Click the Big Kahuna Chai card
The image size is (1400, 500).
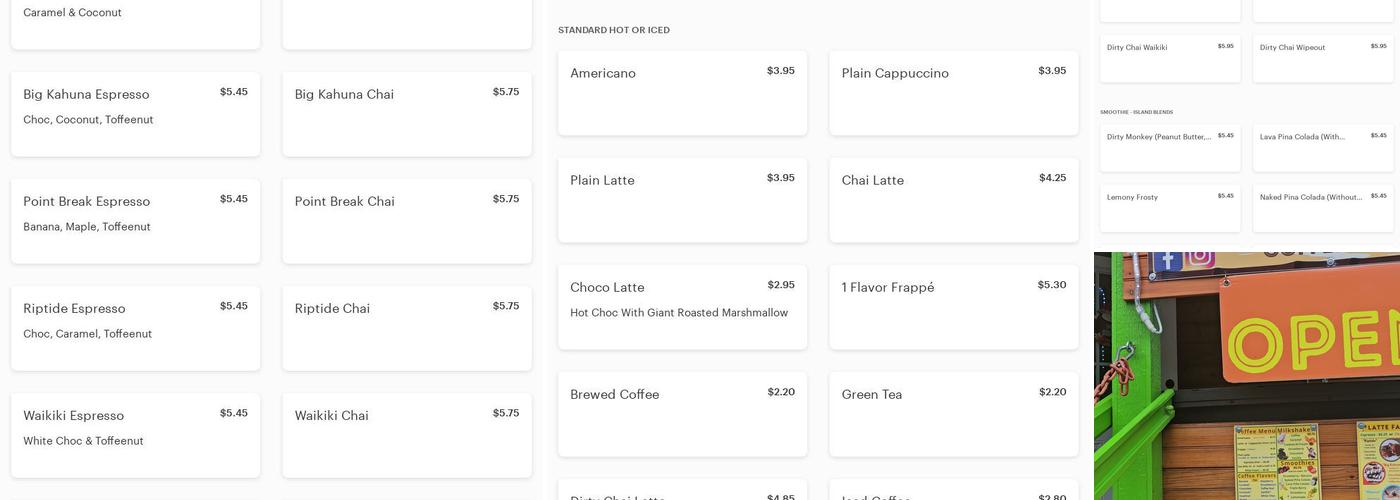tap(407, 114)
